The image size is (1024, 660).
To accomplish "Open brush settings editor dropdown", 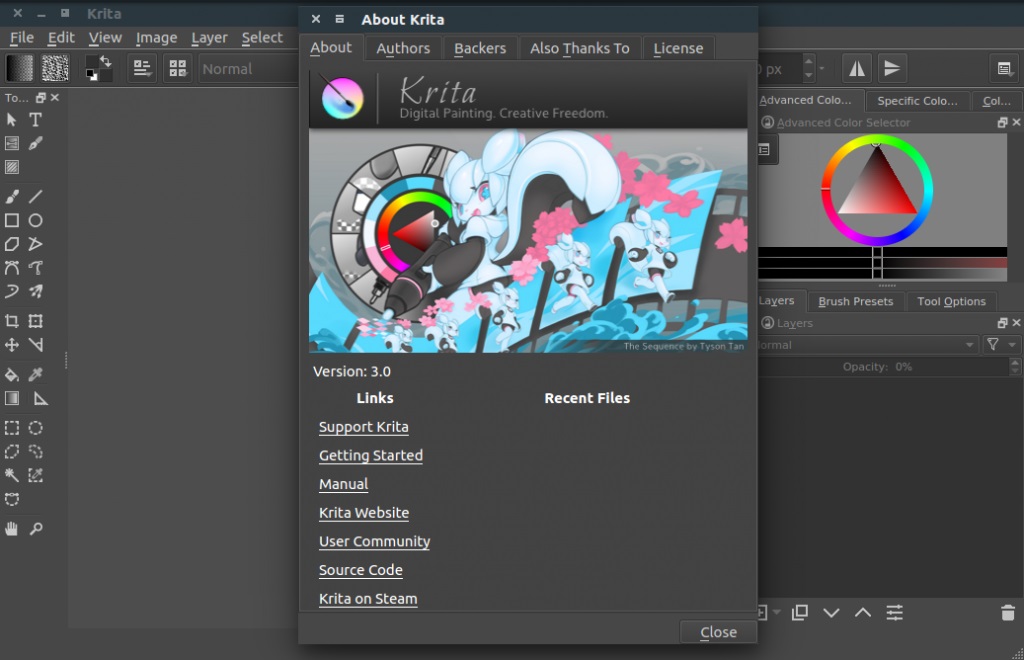I will [142, 69].
